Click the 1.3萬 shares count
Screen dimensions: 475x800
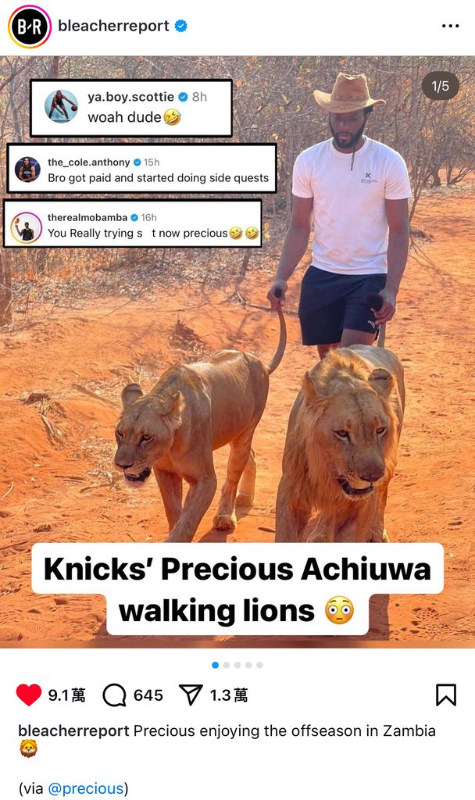coord(229,695)
